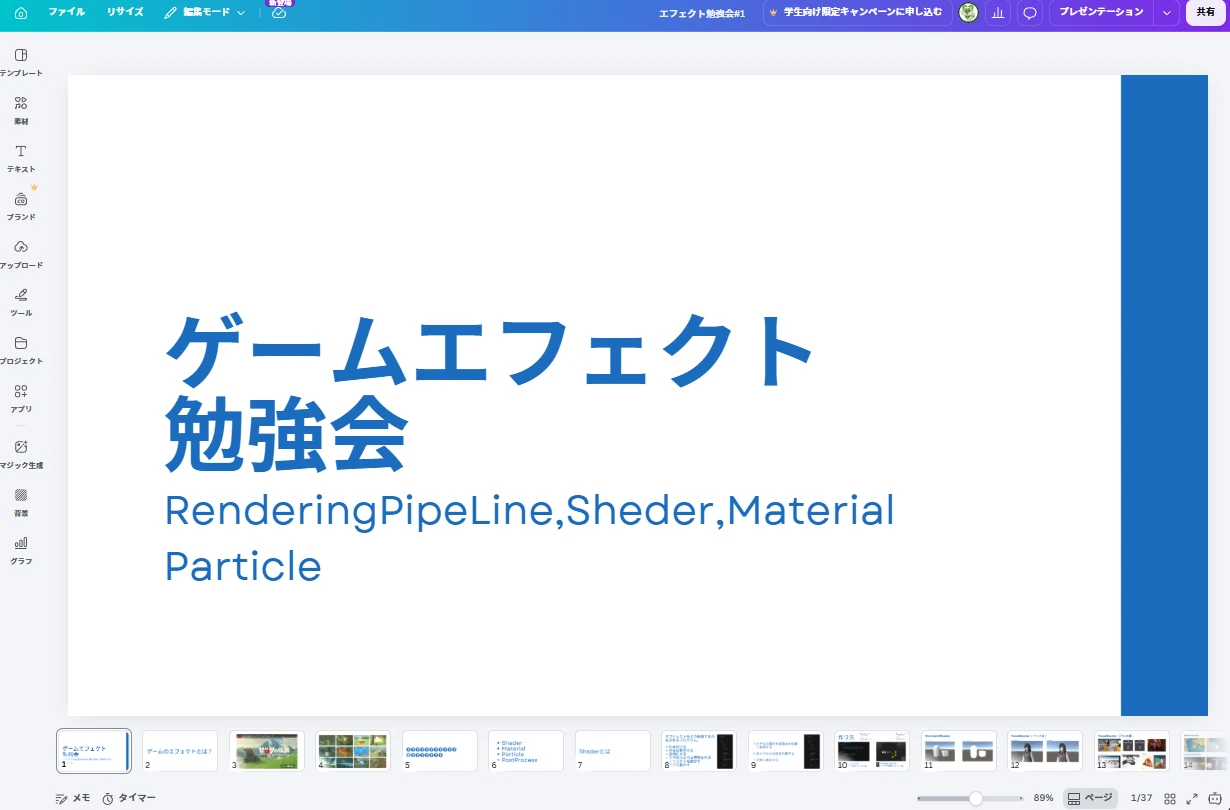Open the マジック生成 panel
The image size is (1230, 810).
point(21,454)
